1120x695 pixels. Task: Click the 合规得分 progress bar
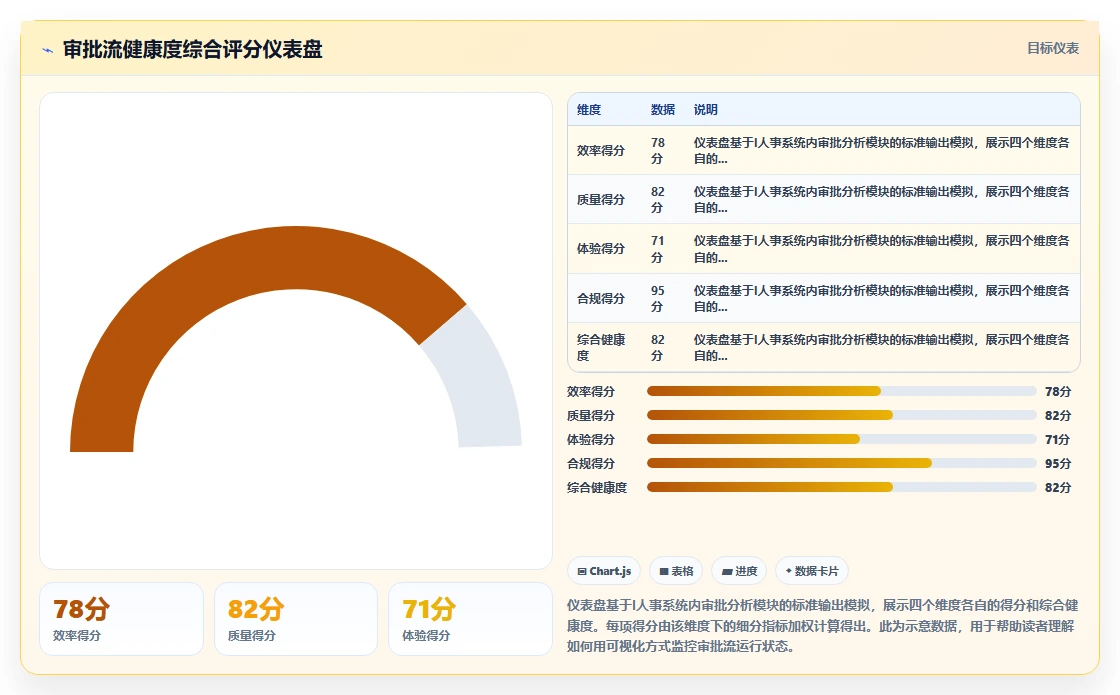(x=841, y=463)
